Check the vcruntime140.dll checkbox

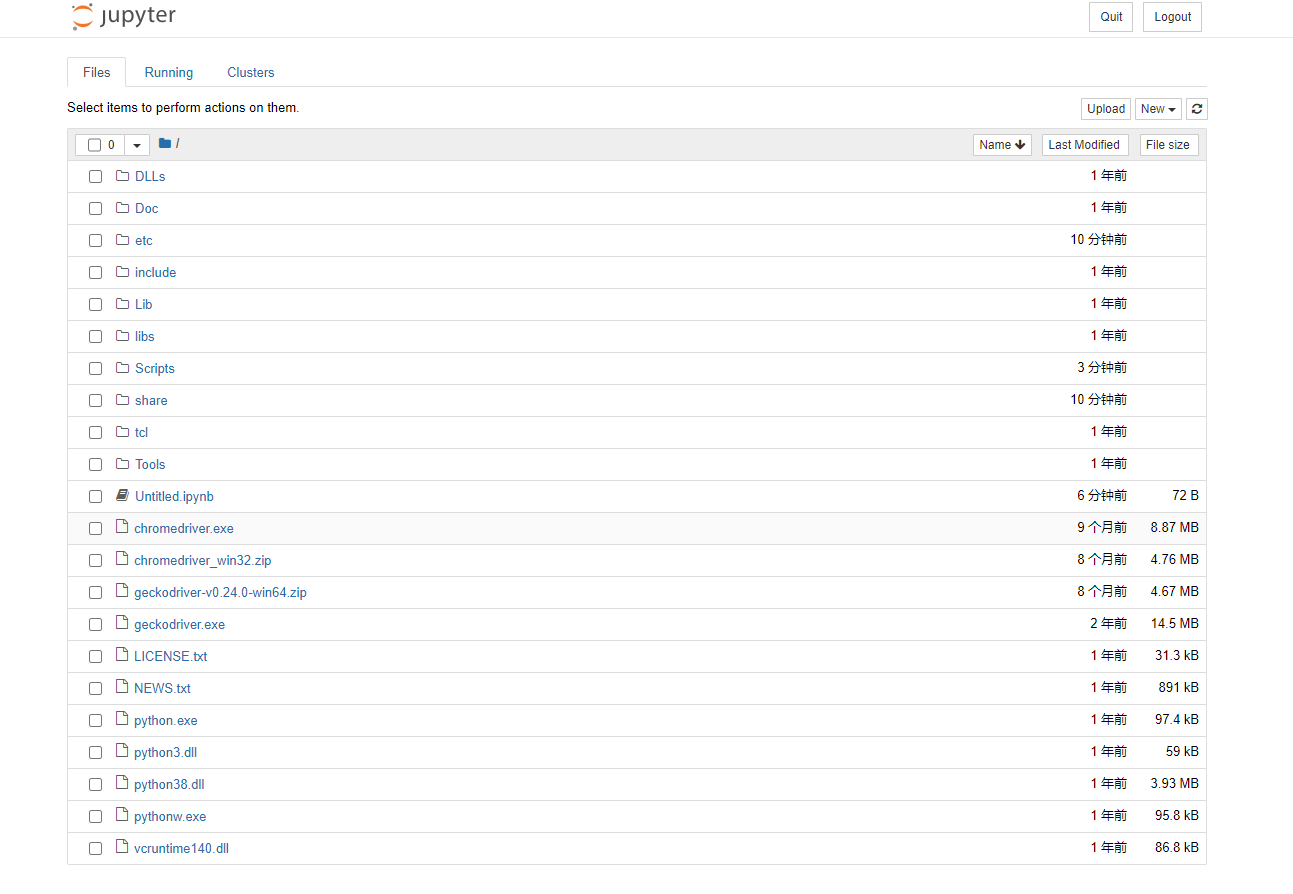95,849
